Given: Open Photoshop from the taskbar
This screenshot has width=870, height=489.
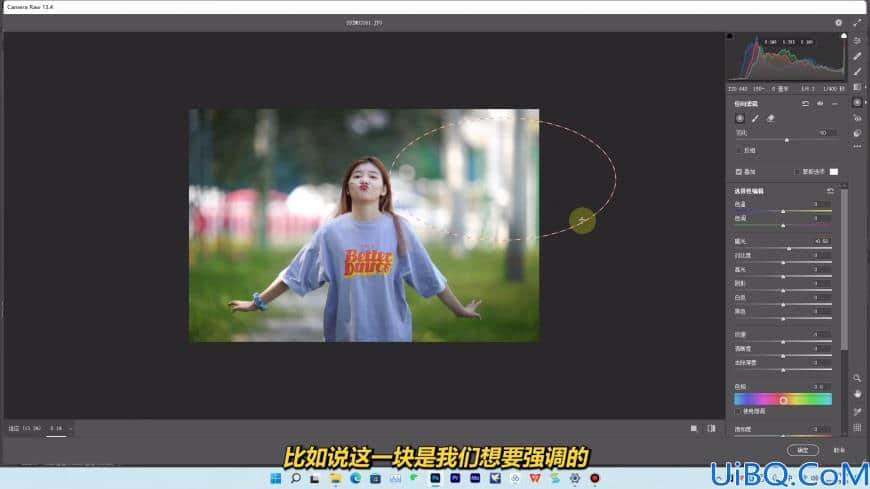Looking at the screenshot, I should [435, 478].
